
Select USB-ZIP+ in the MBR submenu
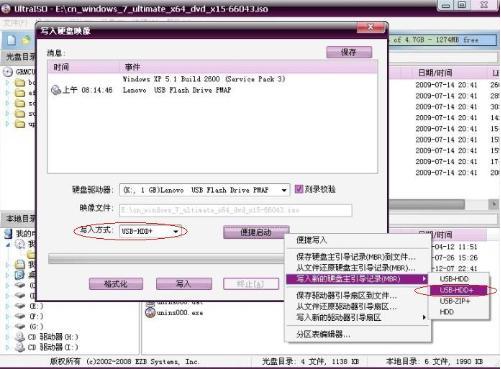pos(459,301)
